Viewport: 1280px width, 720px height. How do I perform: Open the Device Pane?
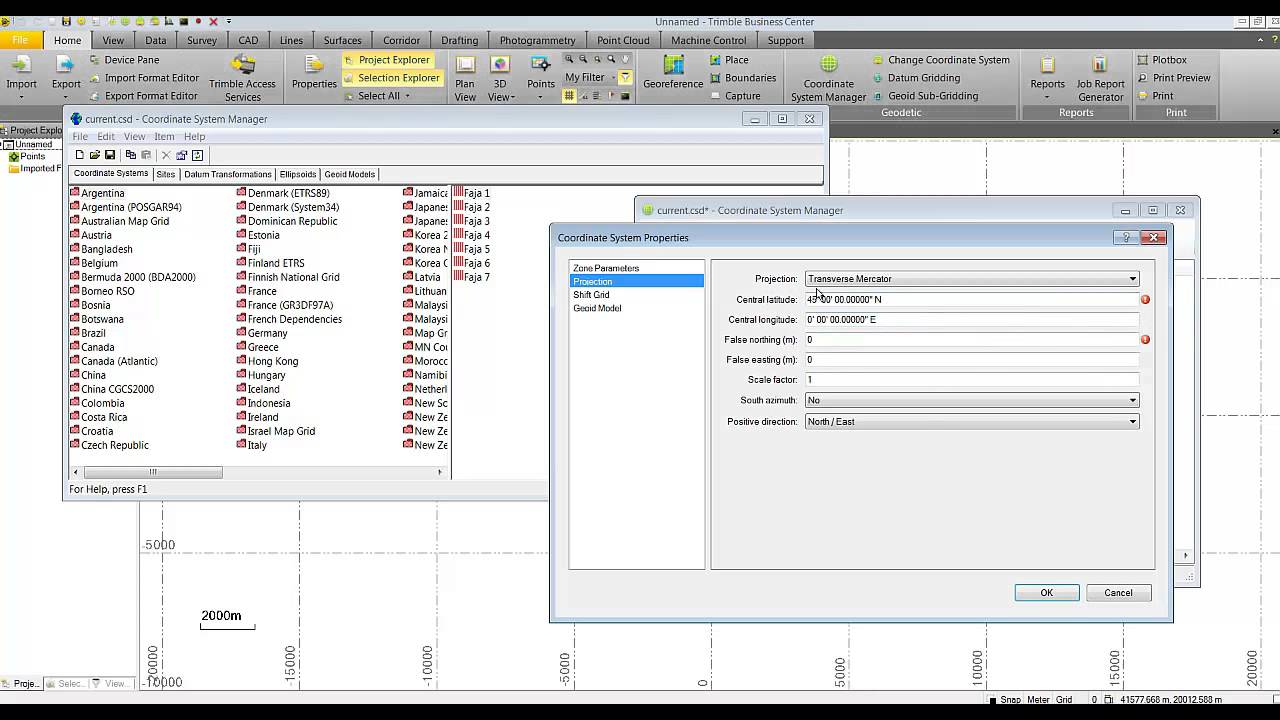point(123,60)
